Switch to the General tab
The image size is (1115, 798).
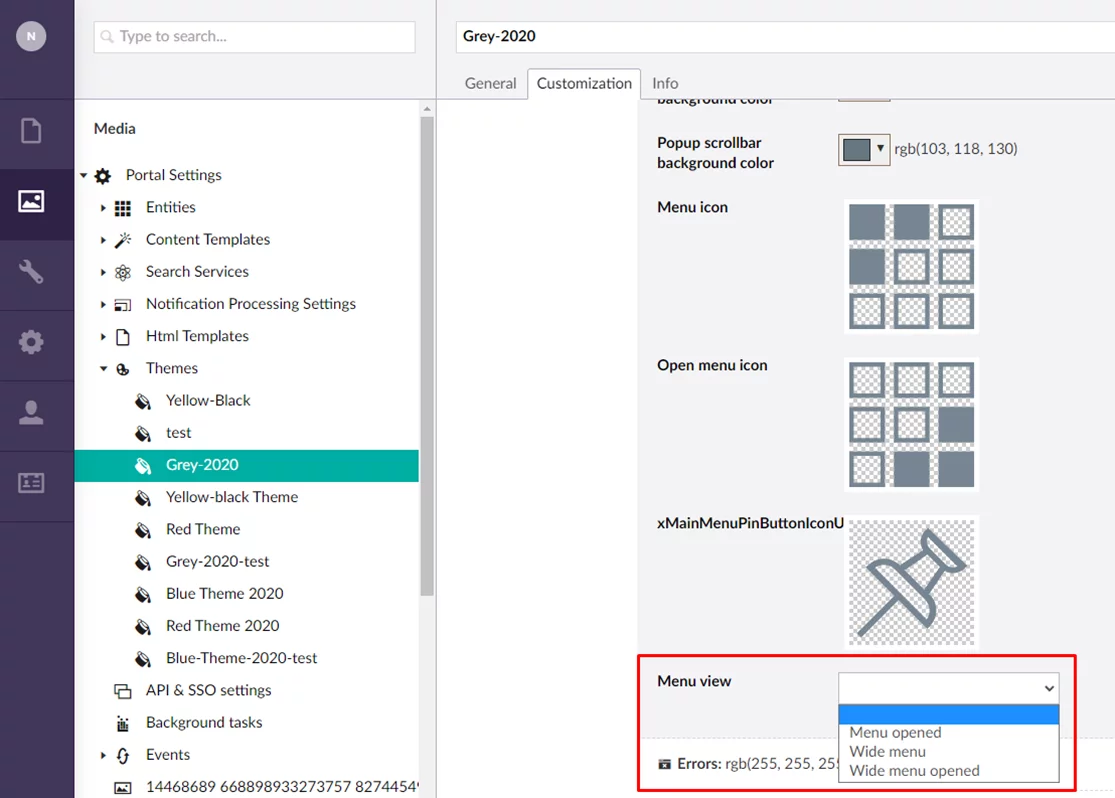point(490,84)
